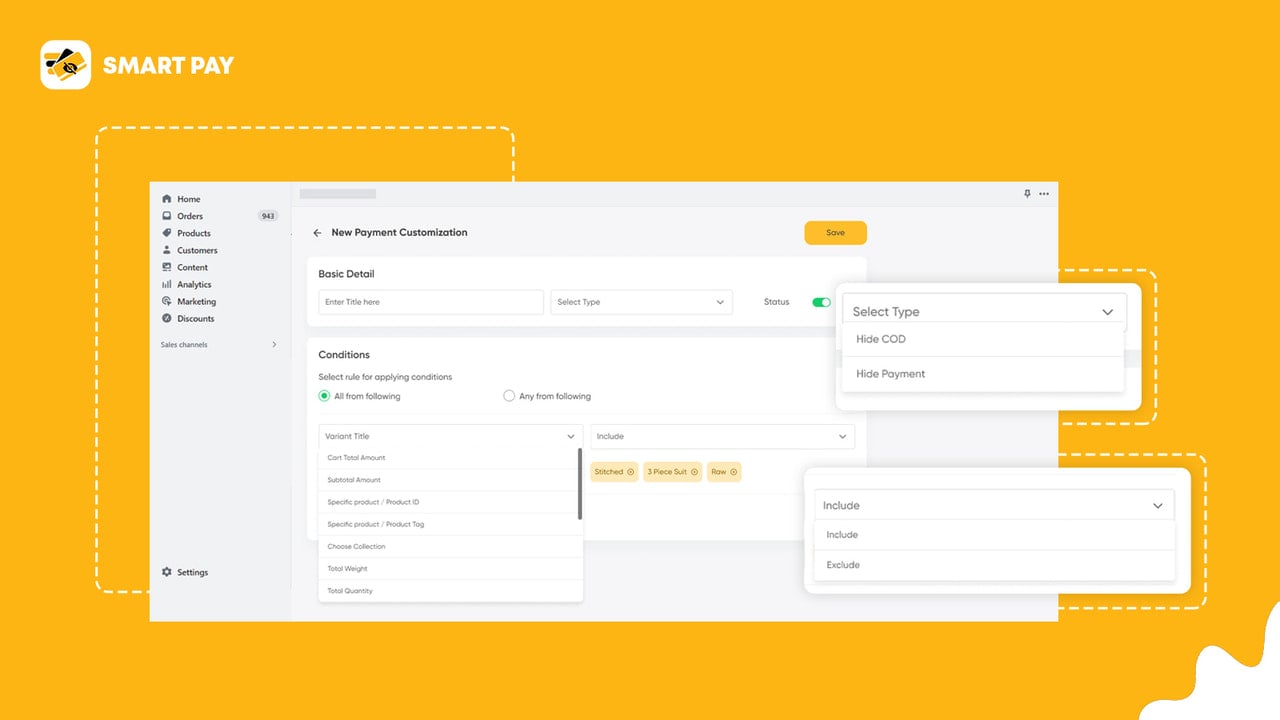The width and height of the screenshot is (1280, 720).
Task: Open the Settings gear icon
Action: point(167,572)
